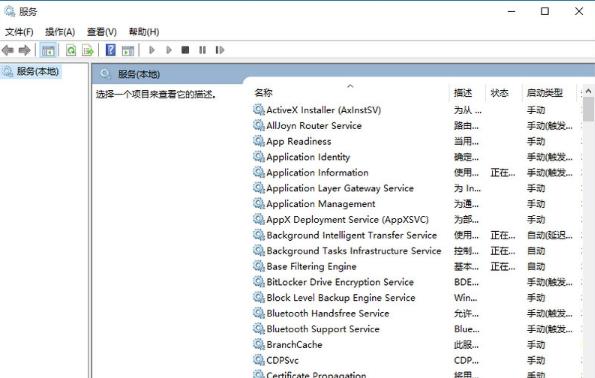595x378 pixels.
Task: Toggle the action pane toolbar icon
Action: pyautogui.click(x=128, y=50)
